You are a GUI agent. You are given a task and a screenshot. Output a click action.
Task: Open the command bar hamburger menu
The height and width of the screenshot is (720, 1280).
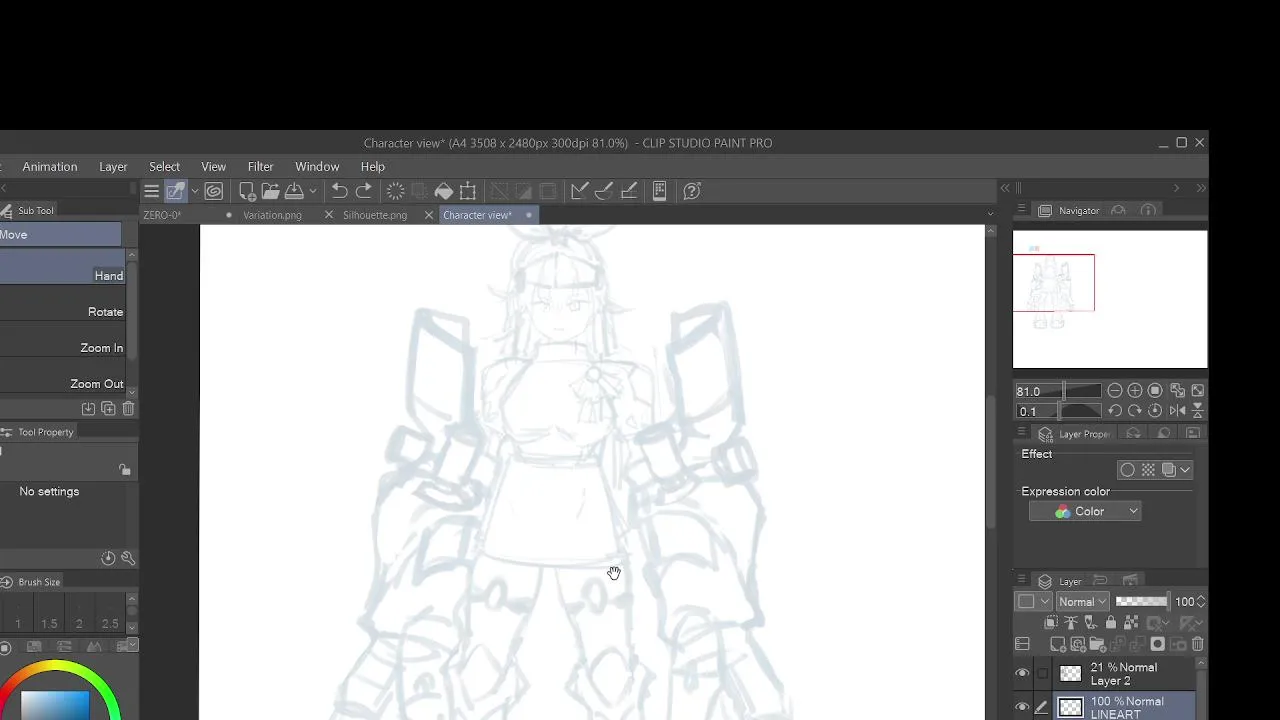tap(151, 191)
